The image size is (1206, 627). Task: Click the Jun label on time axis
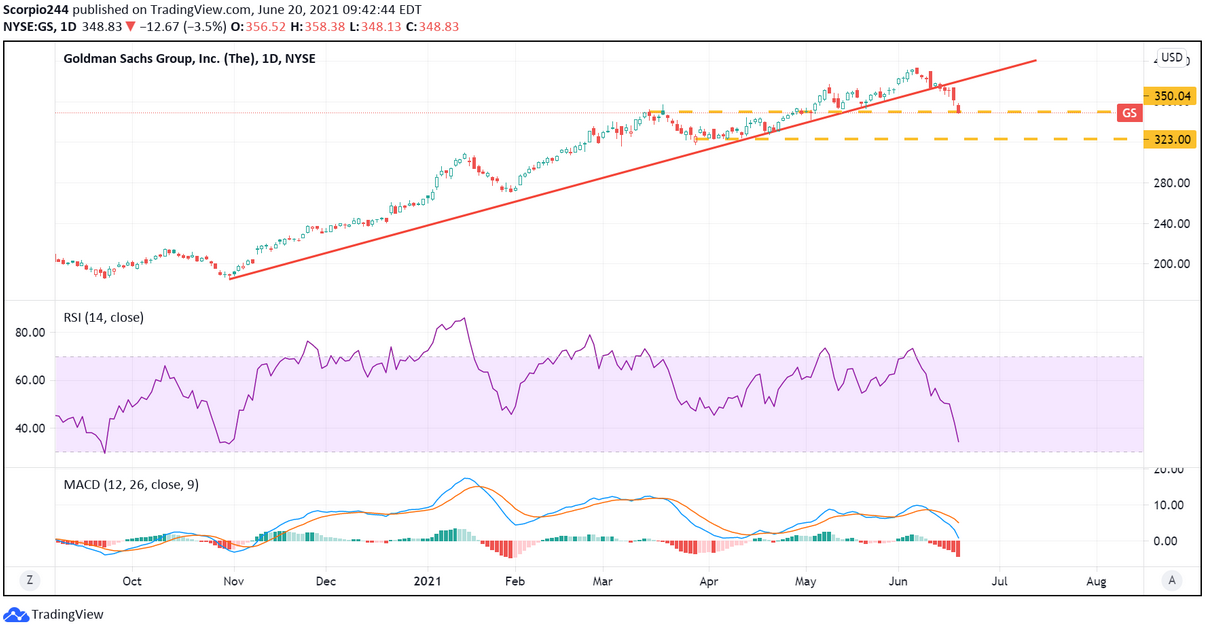pyautogui.click(x=898, y=580)
